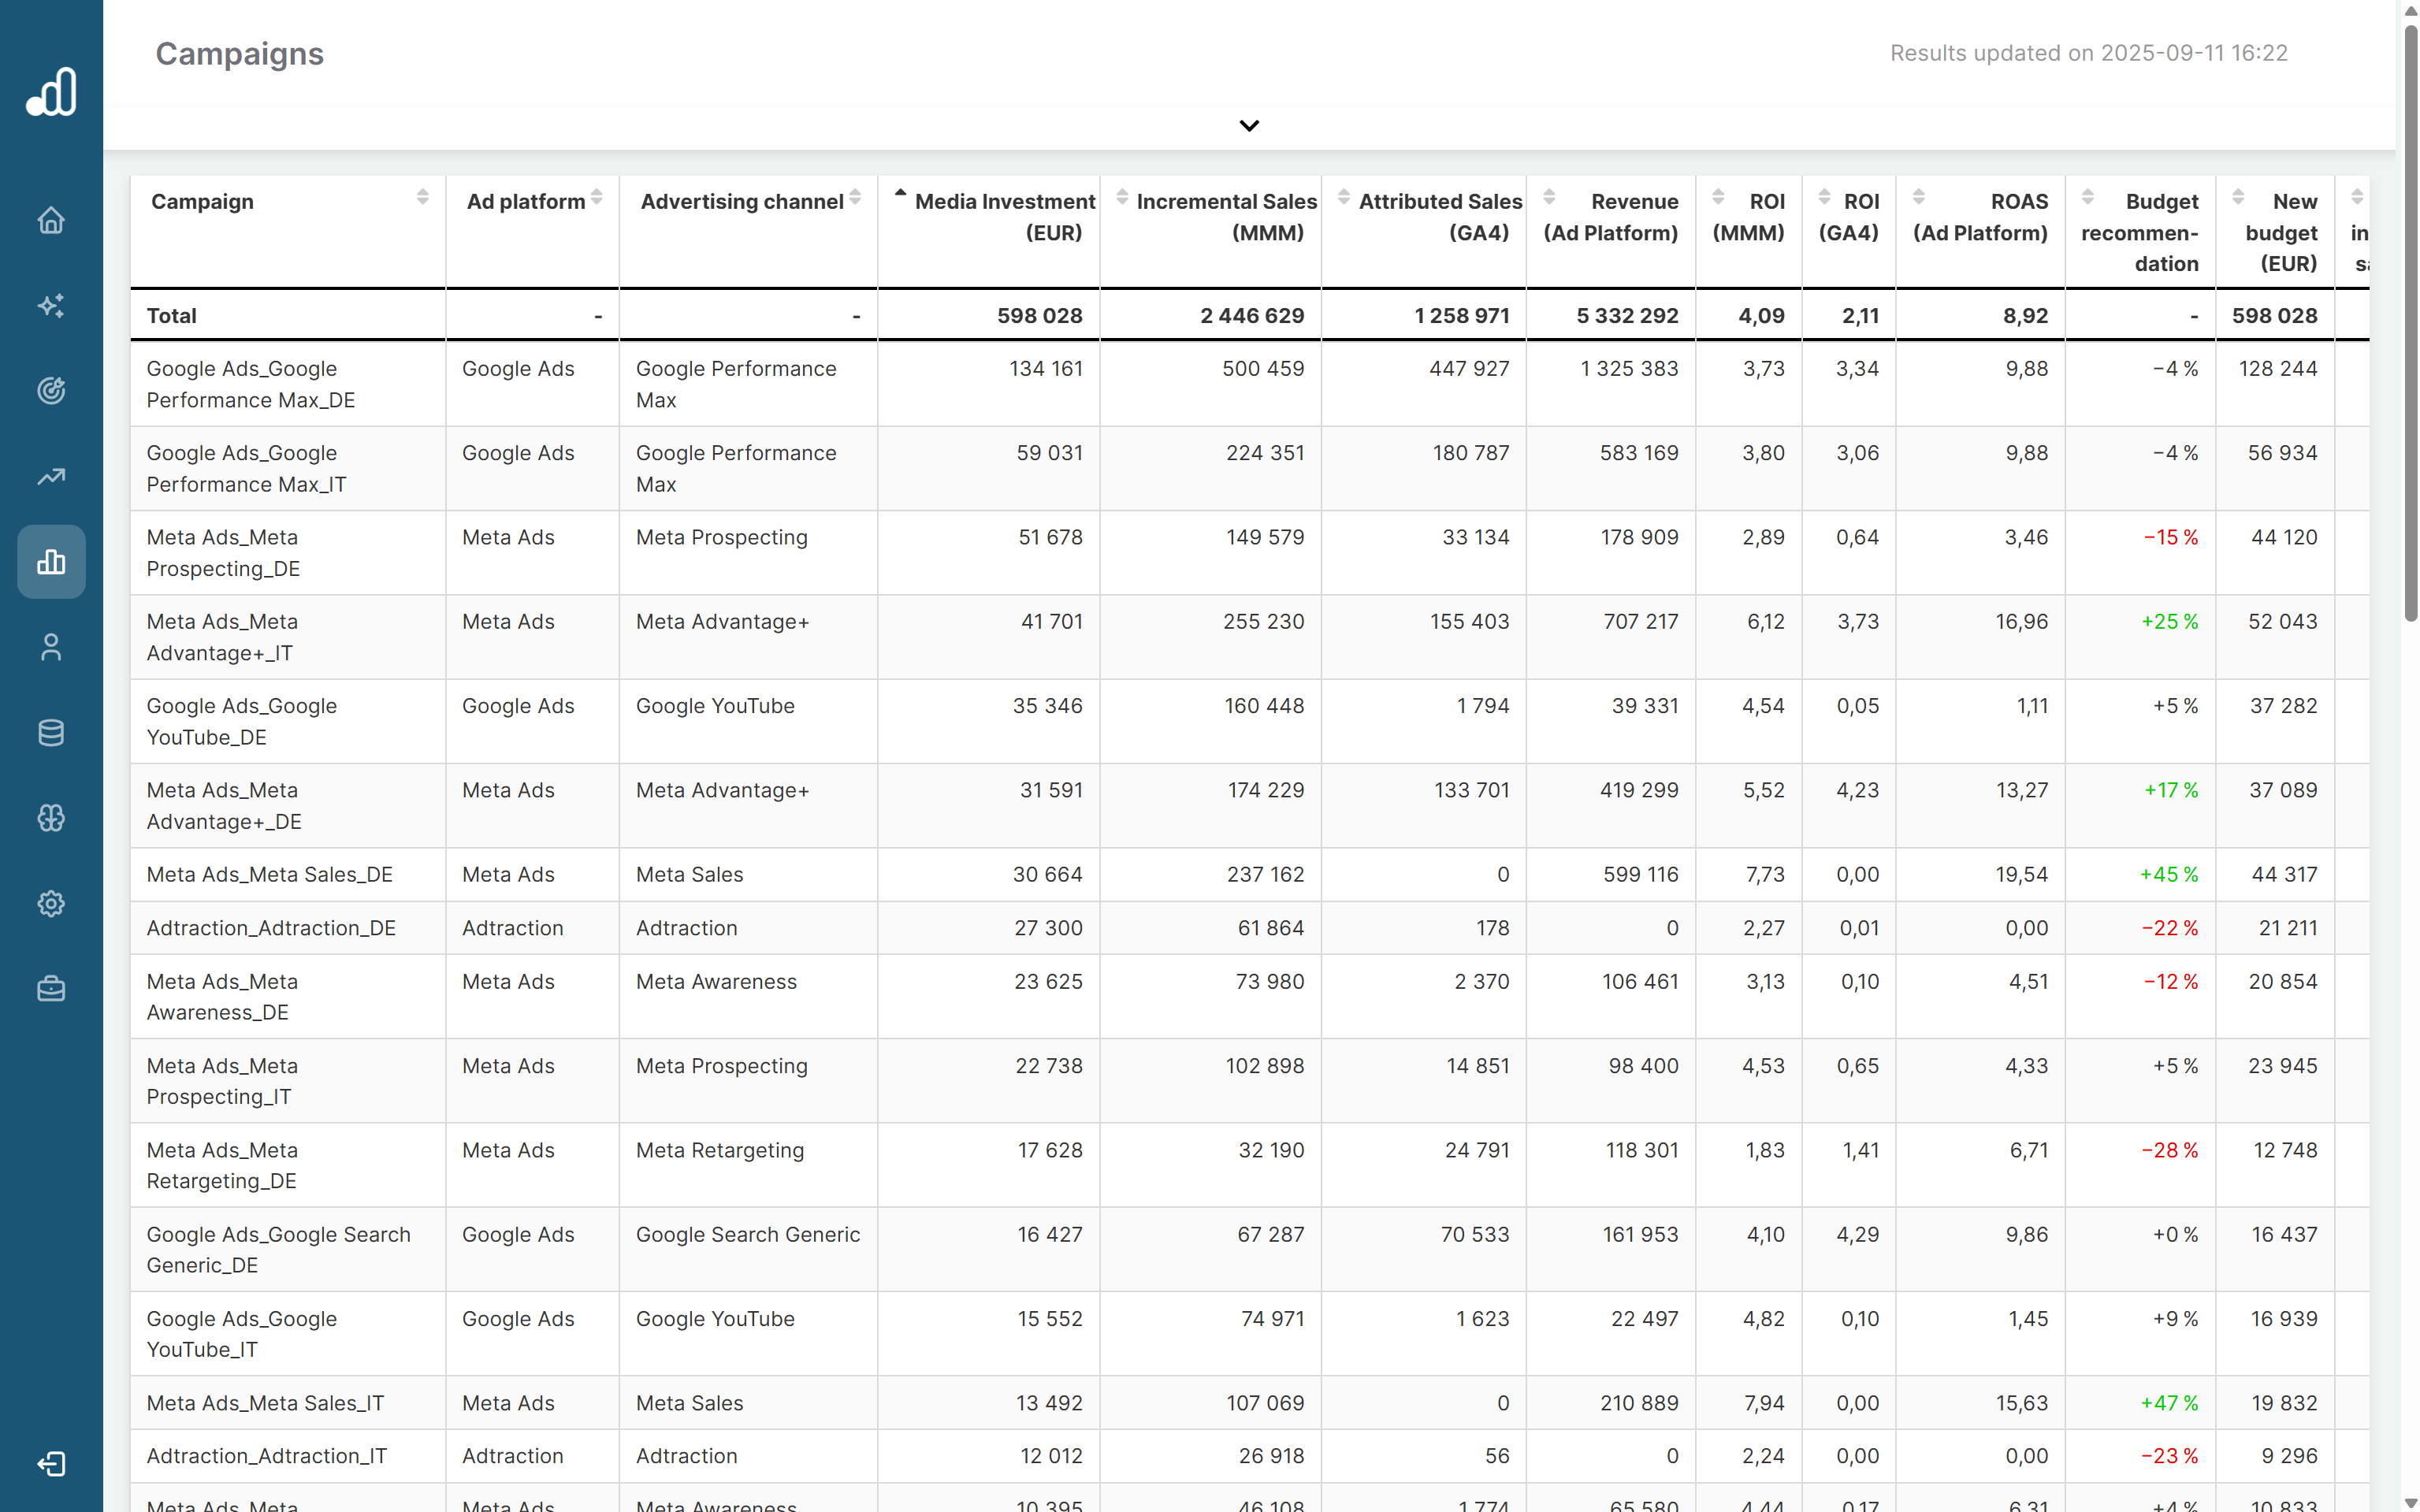Click the Campaigns page title
2420x1512 pixels.
239,54
